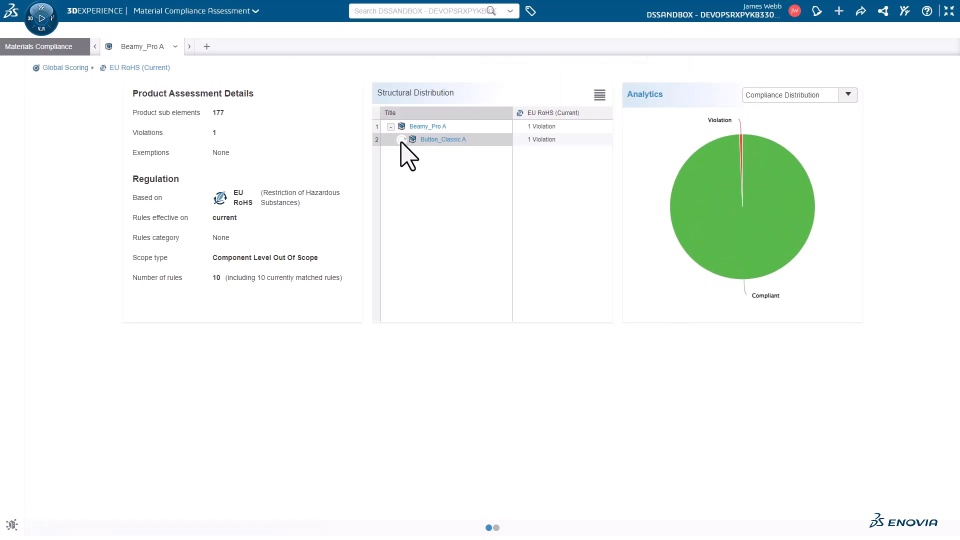The height and width of the screenshot is (540, 960).
Task: Click the add (plus) icon in top bar
Action: pyautogui.click(x=839, y=11)
